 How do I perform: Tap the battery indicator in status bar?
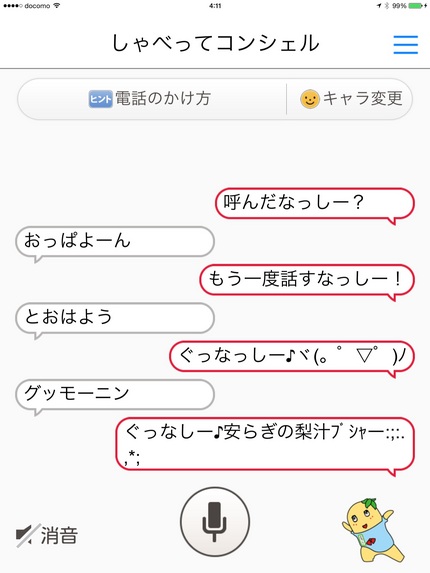[x=416, y=6]
